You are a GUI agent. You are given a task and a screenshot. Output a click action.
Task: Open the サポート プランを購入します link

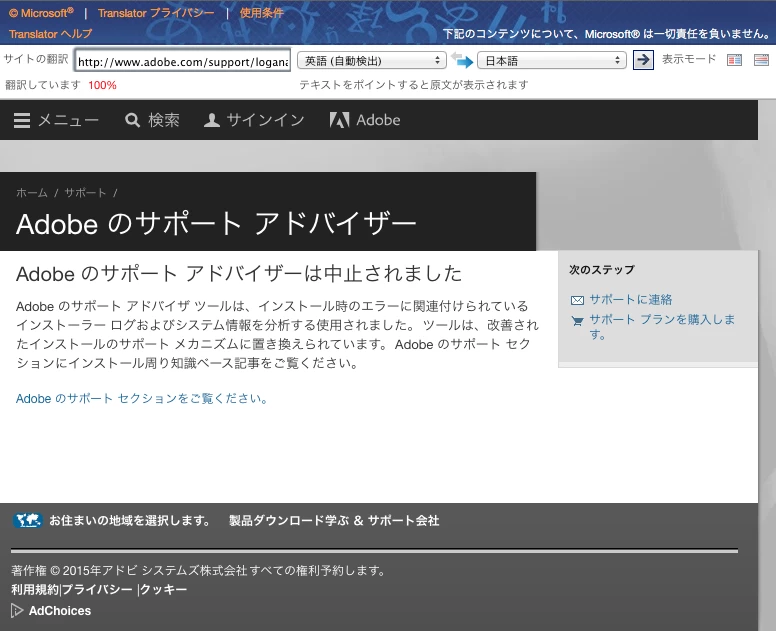click(x=662, y=327)
